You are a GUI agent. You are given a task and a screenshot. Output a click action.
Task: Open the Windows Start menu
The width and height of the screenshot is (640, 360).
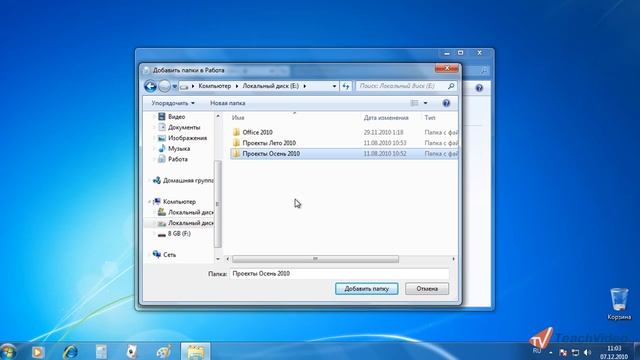click(x=8, y=351)
